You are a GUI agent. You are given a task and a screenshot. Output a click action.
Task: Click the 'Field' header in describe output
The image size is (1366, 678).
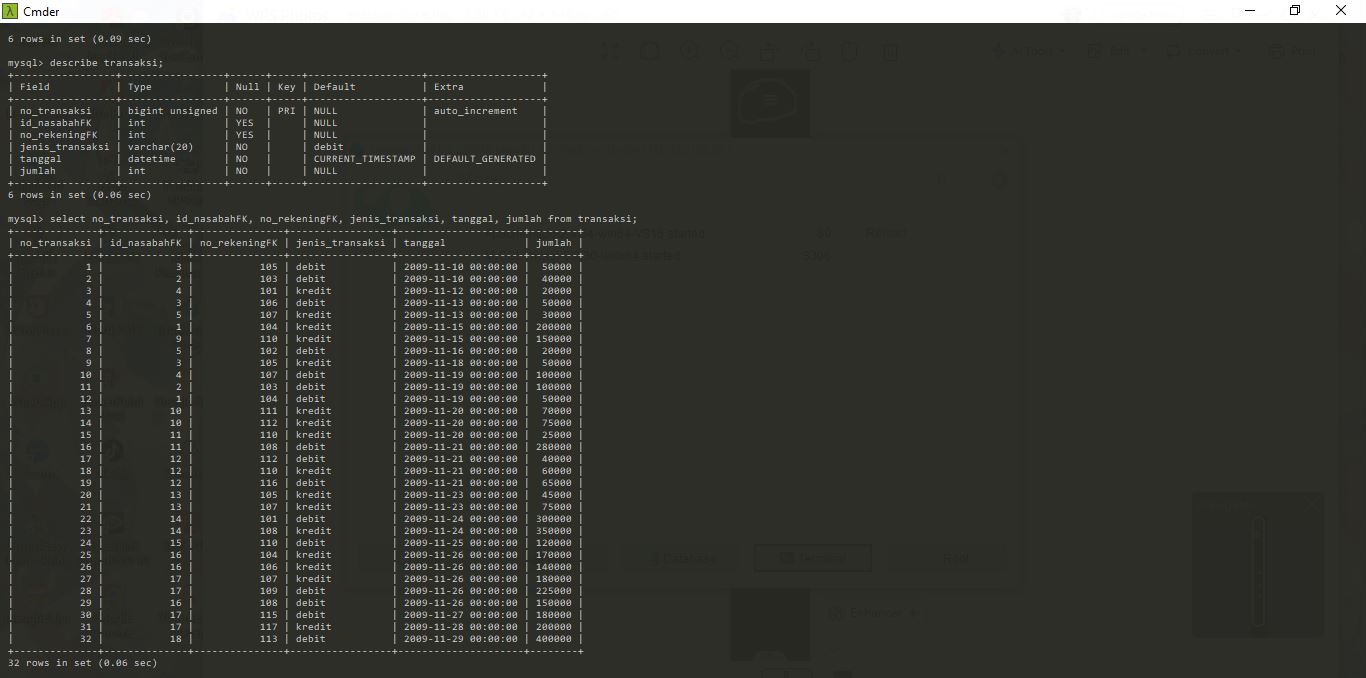[x=35, y=87]
